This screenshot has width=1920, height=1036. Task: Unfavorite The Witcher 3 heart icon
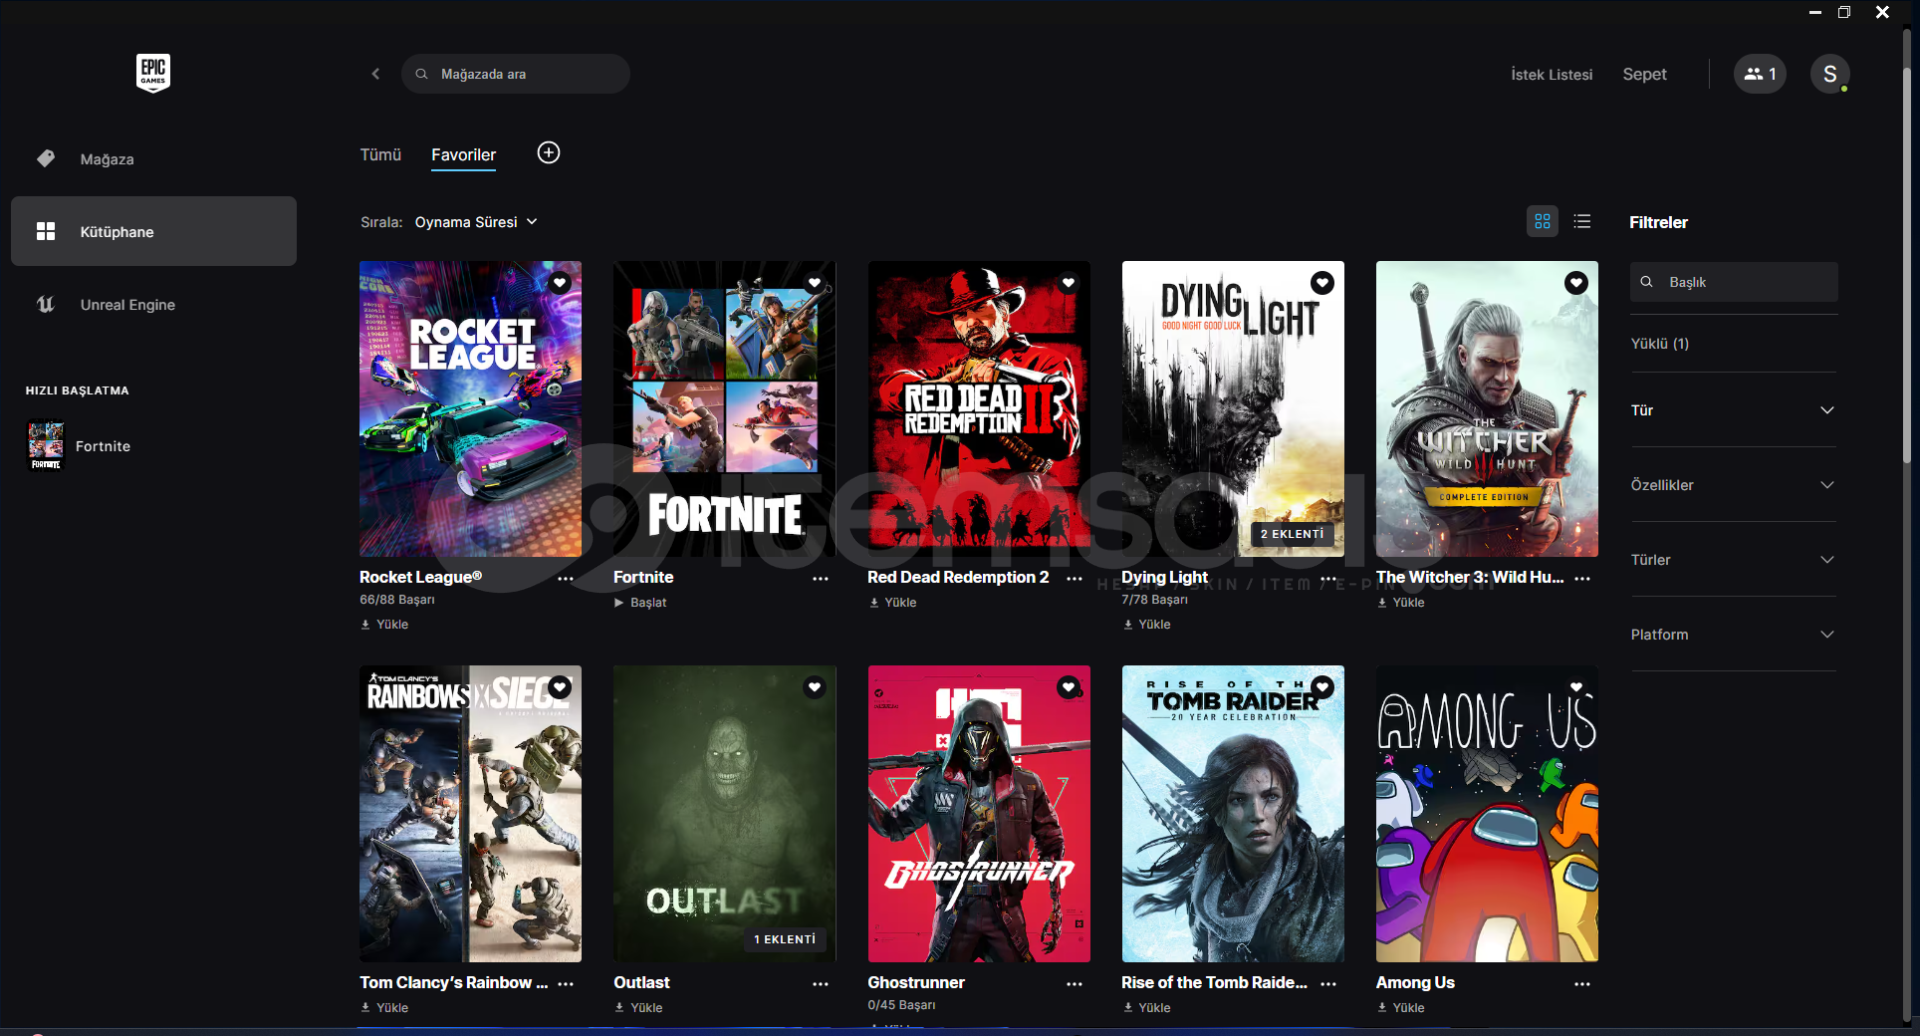(1576, 283)
